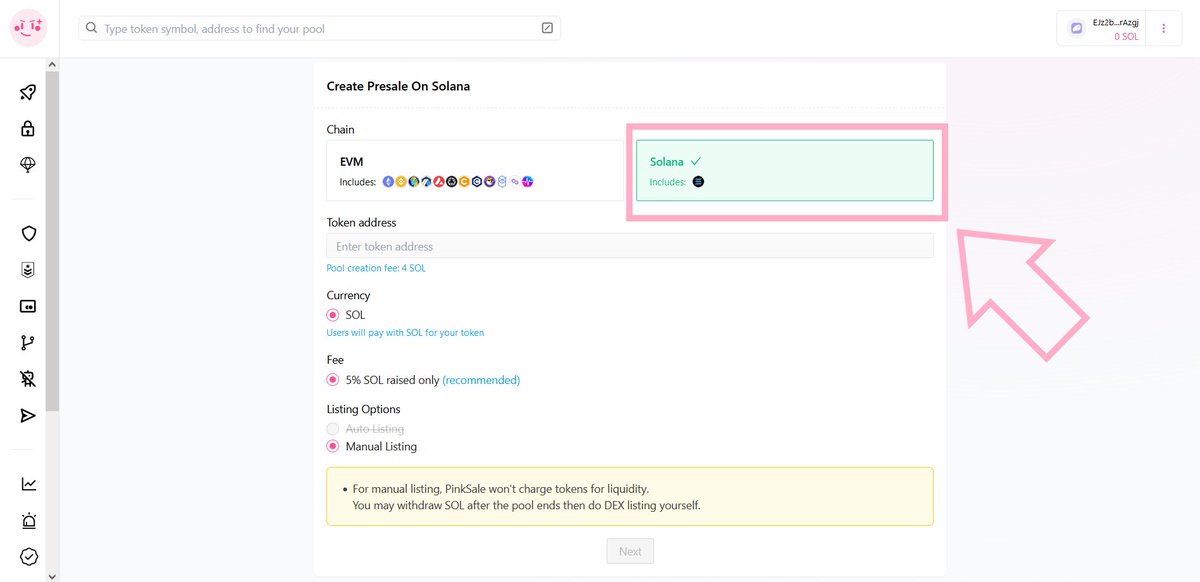This screenshot has height=582, width=1200.
Task: Click the wallet address EJz2b...rAzgj button
Action: pyautogui.click(x=1116, y=22)
